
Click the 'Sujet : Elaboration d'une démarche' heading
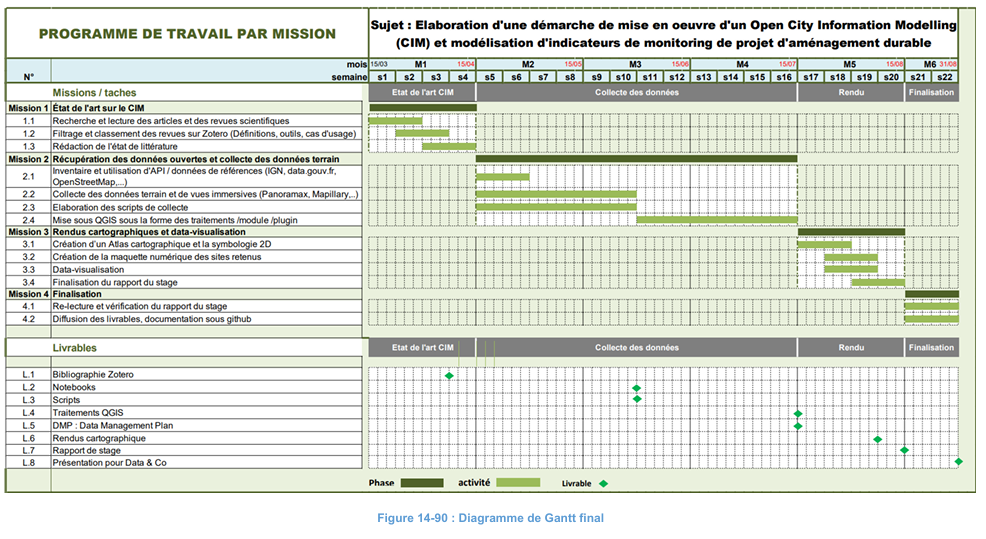[x=663, y=34]
